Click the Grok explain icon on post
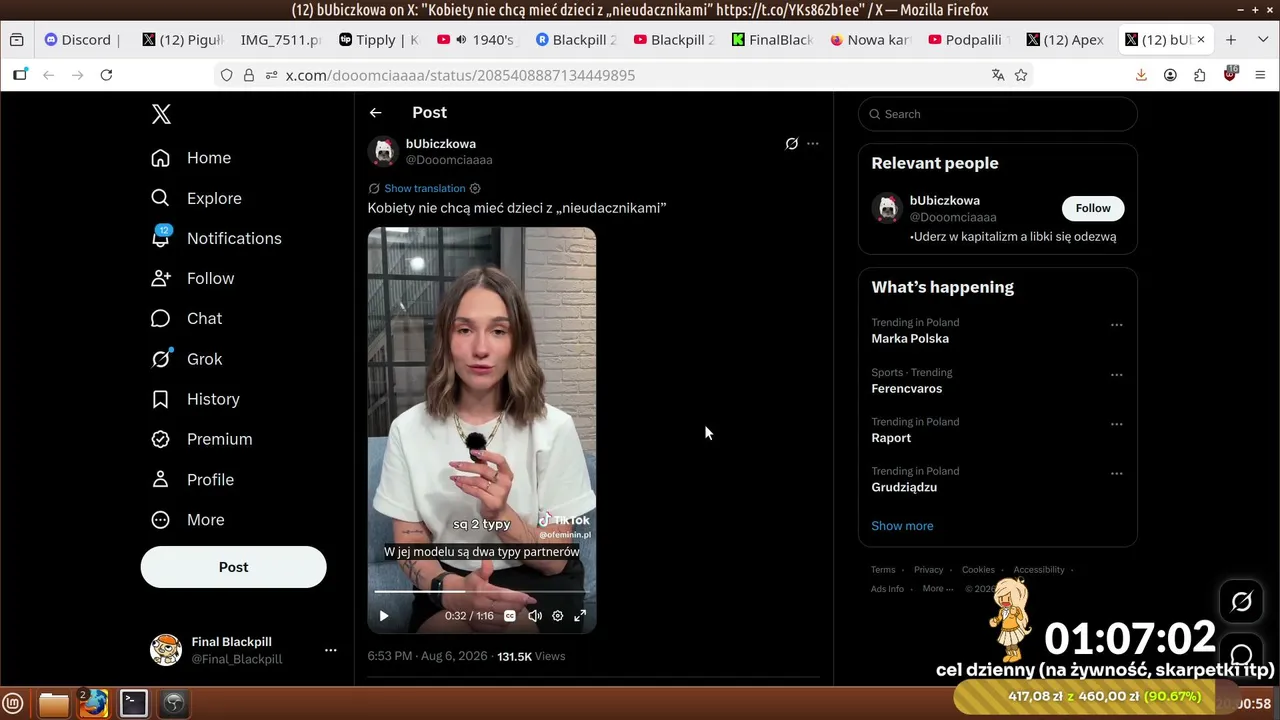 (x=791, y=144)
